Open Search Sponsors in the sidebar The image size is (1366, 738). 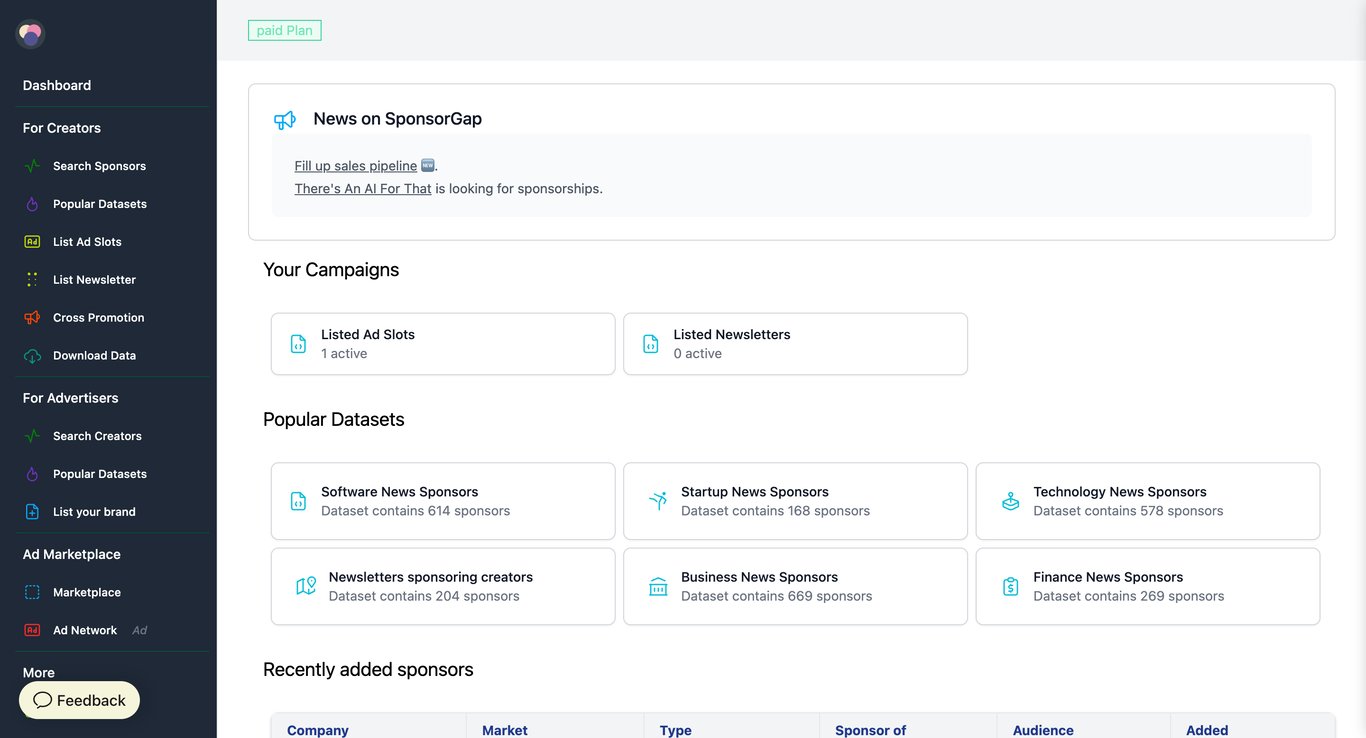pyautogui.click(x=99, y=166)
